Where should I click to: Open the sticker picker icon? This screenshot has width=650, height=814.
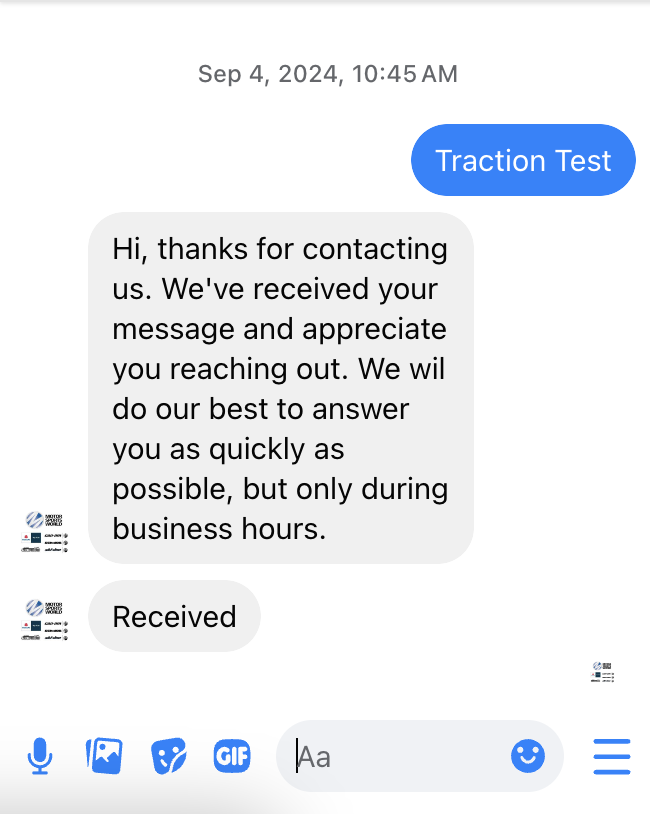[169, 756]
